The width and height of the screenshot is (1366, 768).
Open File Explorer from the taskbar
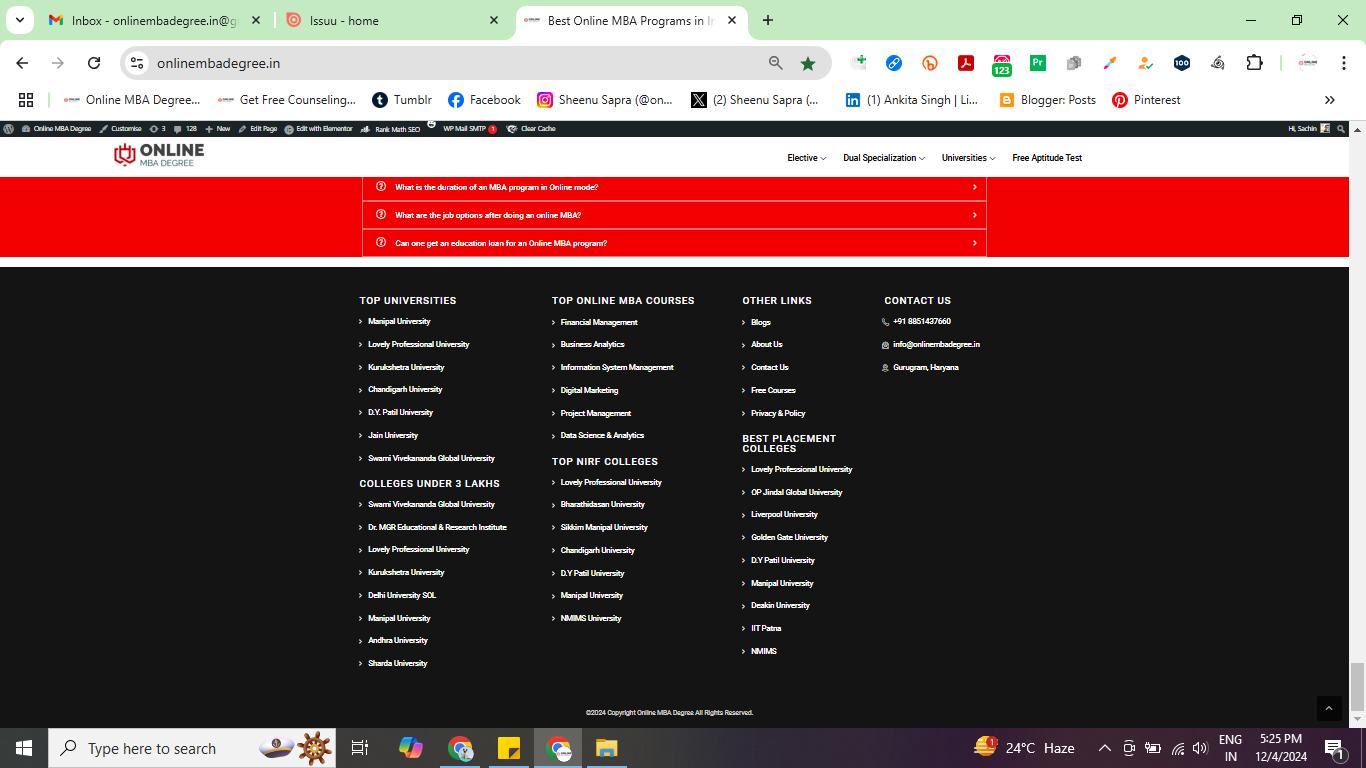click(607, 748)
